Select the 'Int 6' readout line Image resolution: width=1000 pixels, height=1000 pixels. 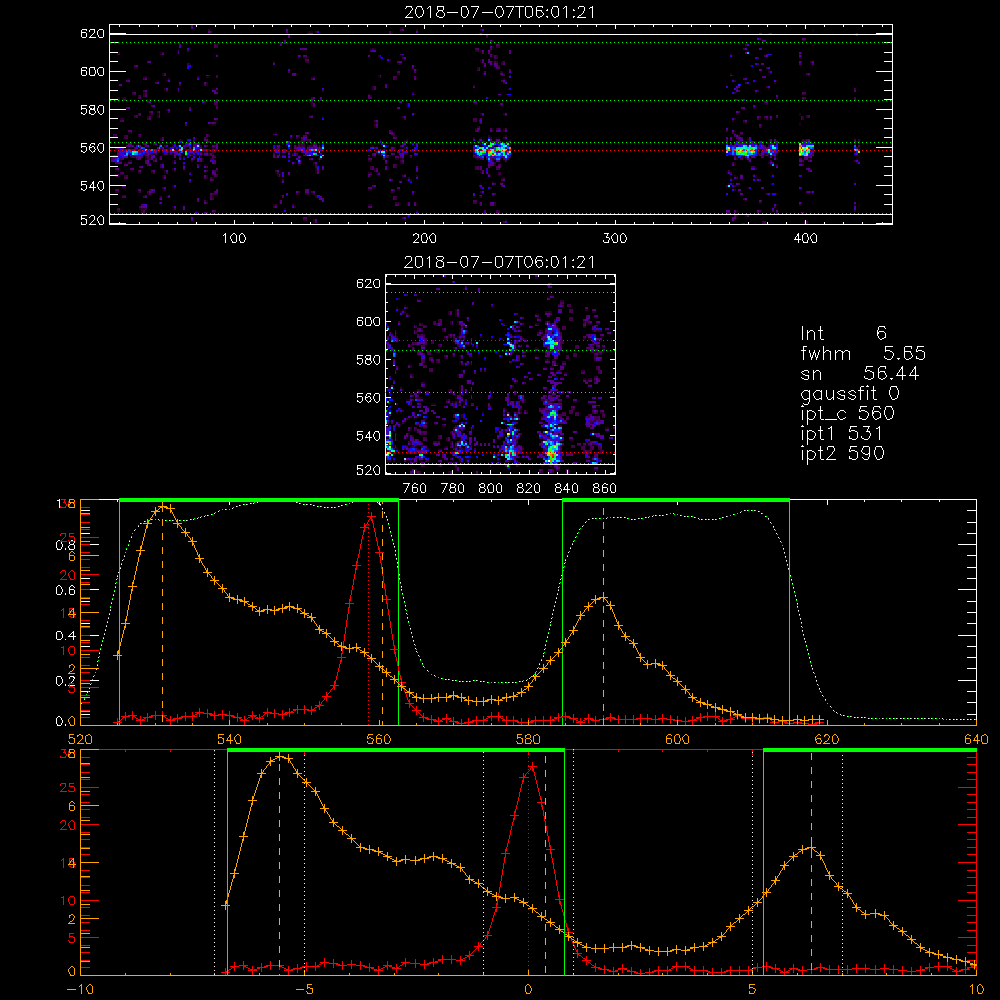point(844,333)
